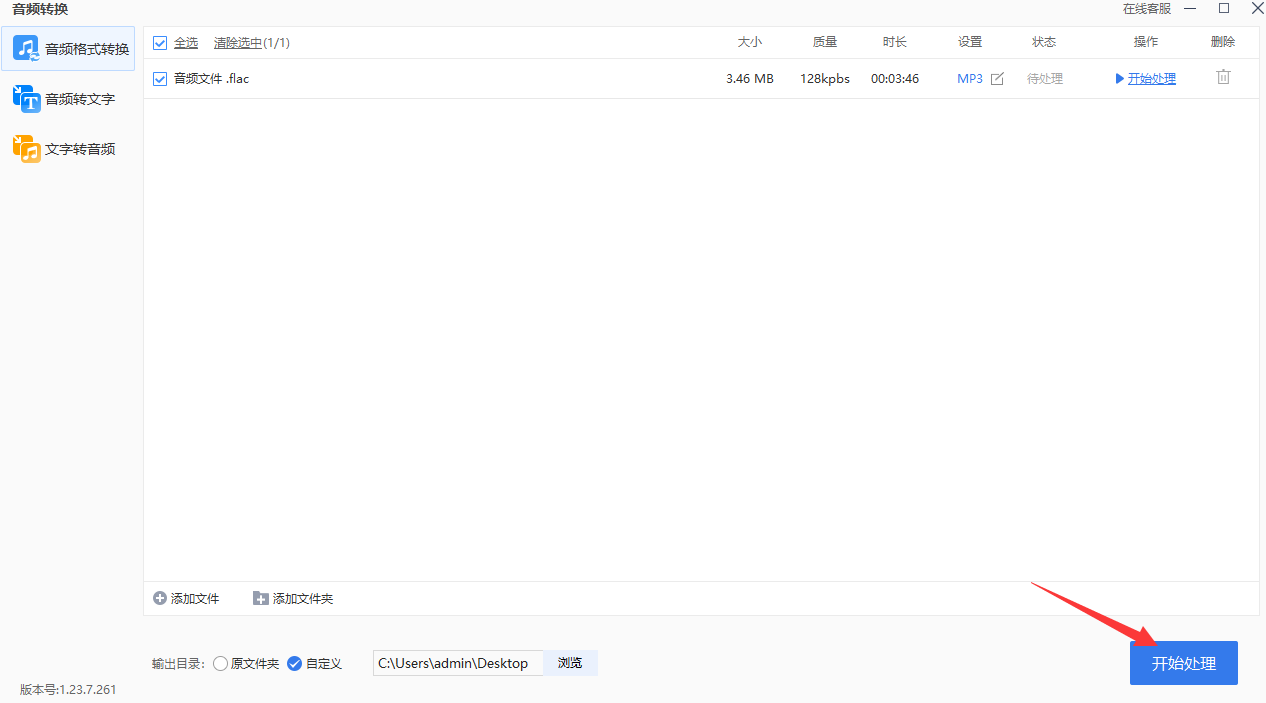Open the 音频格式转换 sidebar tab
This screenshot has height=703, width=1266.
point(69,48)
